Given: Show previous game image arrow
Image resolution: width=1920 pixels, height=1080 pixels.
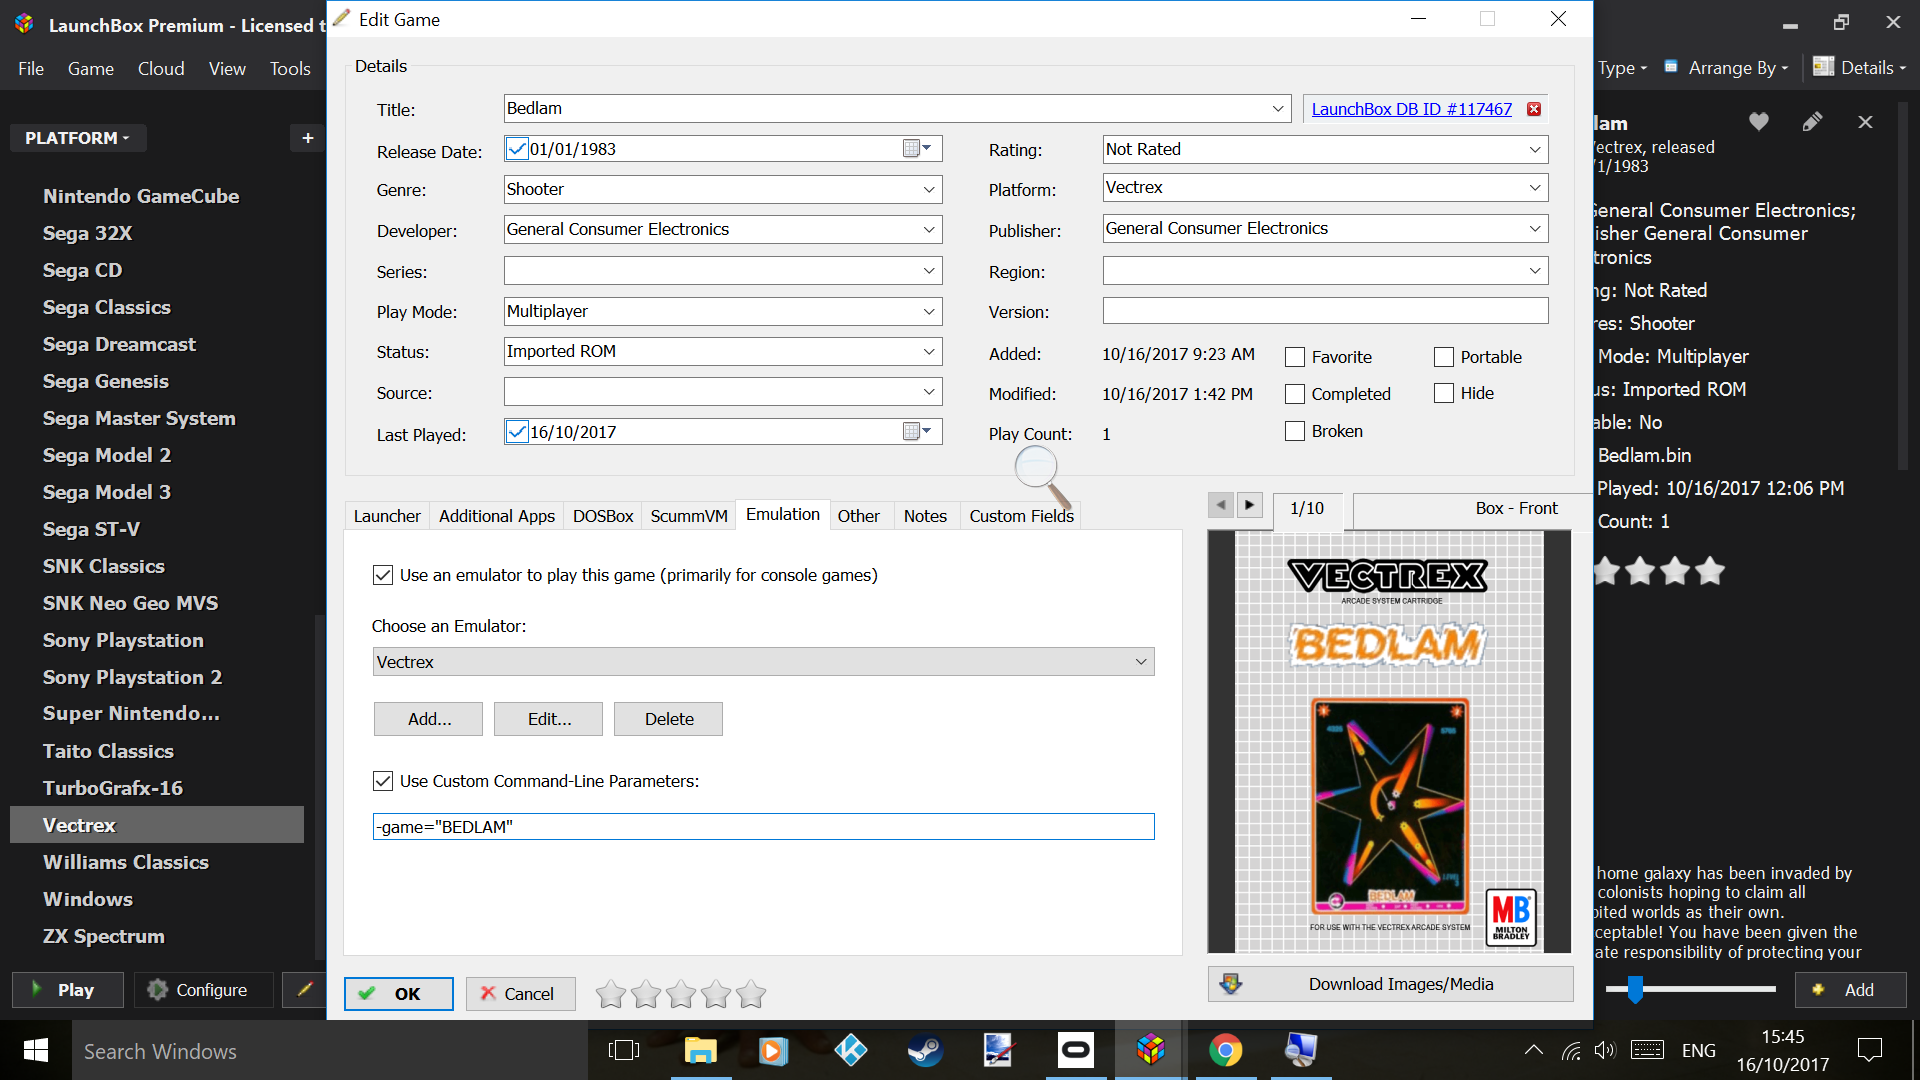Looking at the screenshot, I should 1221,505.
